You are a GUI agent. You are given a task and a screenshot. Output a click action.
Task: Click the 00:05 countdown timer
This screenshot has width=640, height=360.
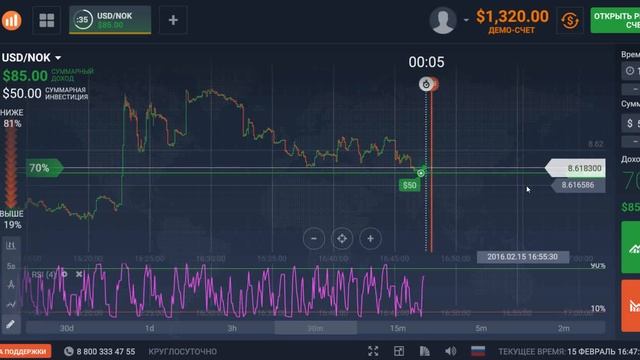click(x=426, y=62)
